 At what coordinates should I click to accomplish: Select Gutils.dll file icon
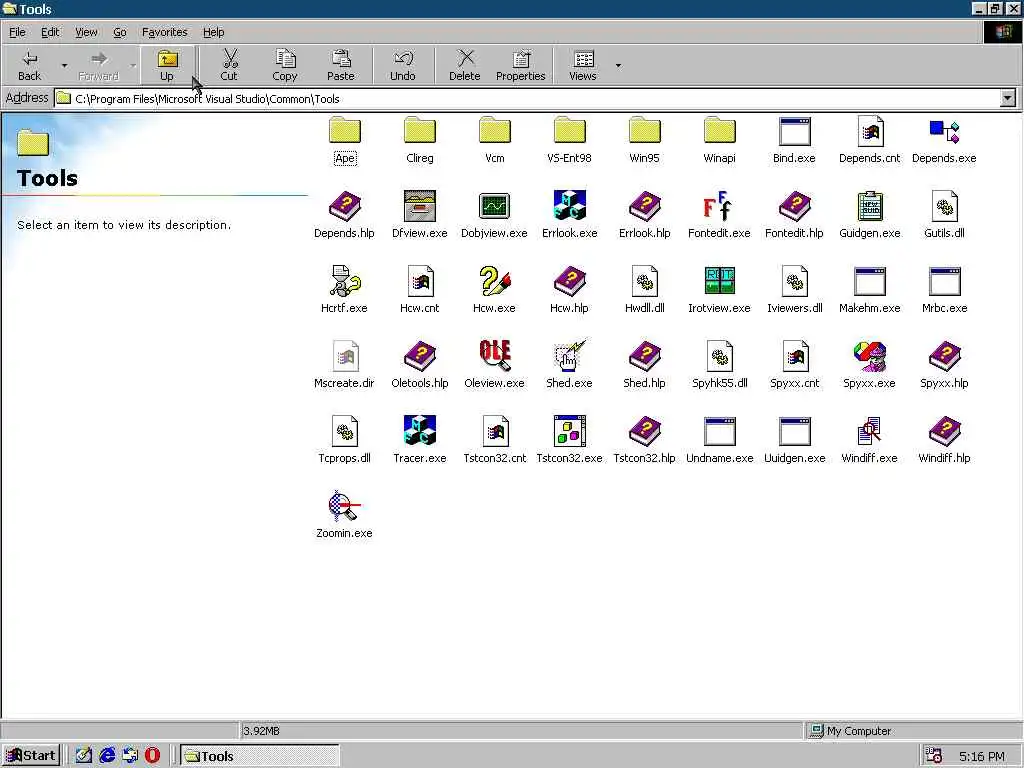(944, 206)
